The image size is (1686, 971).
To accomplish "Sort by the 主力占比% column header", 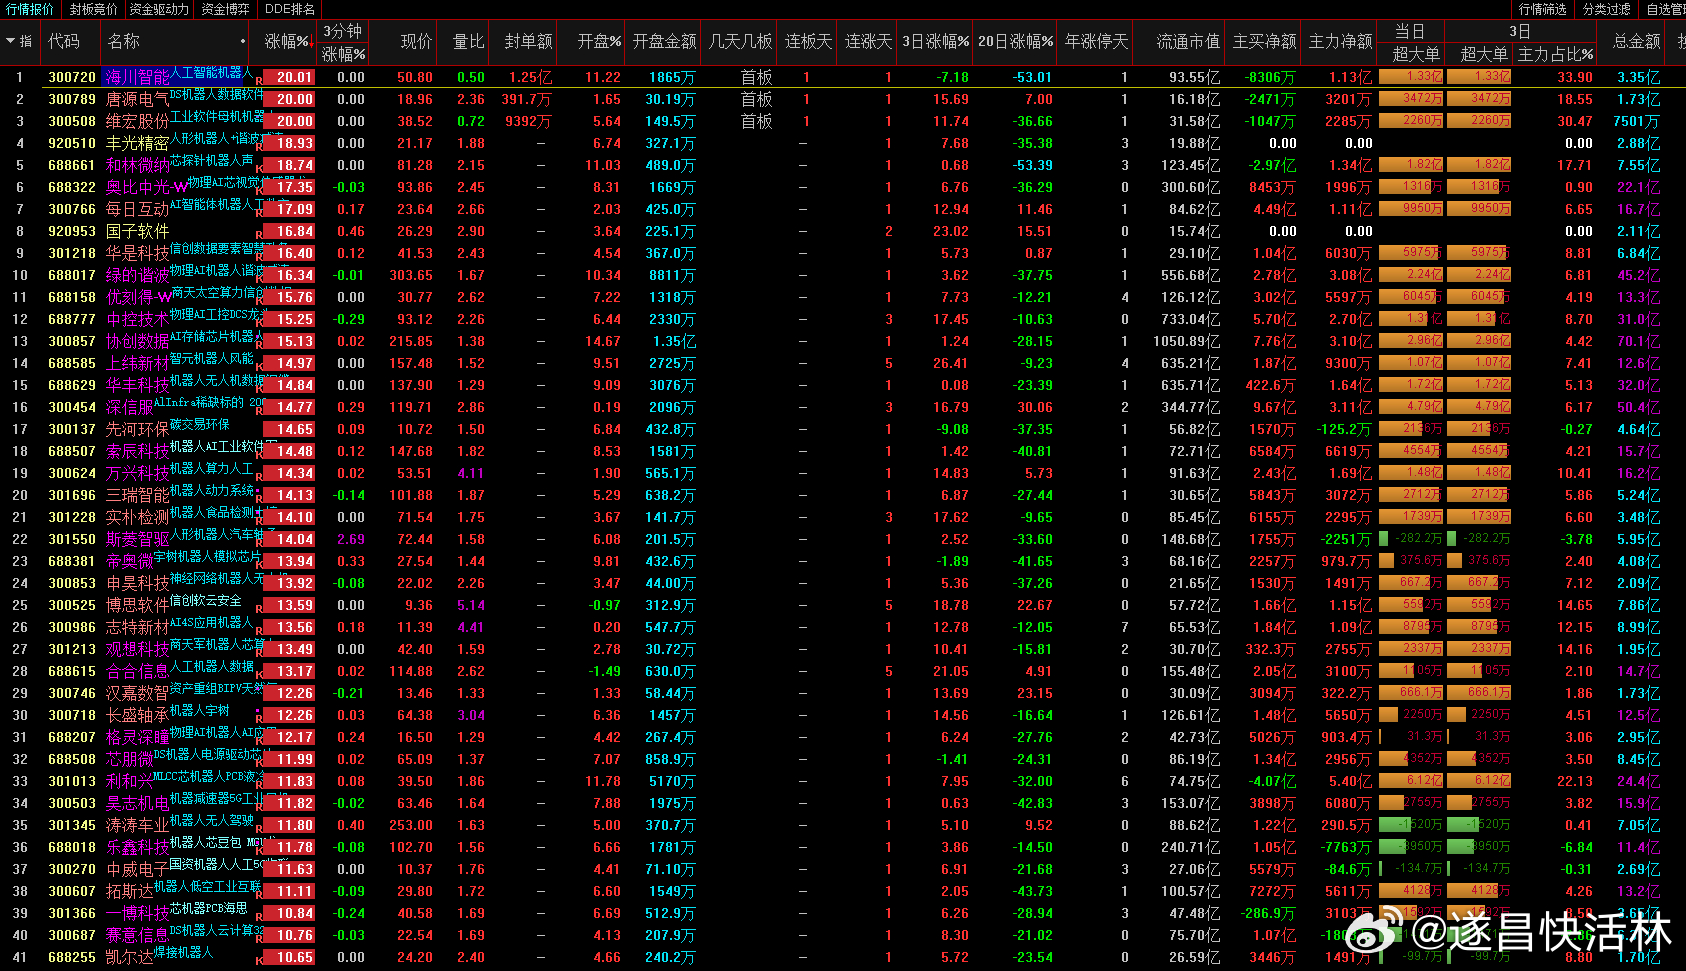I will [1555, 54].
